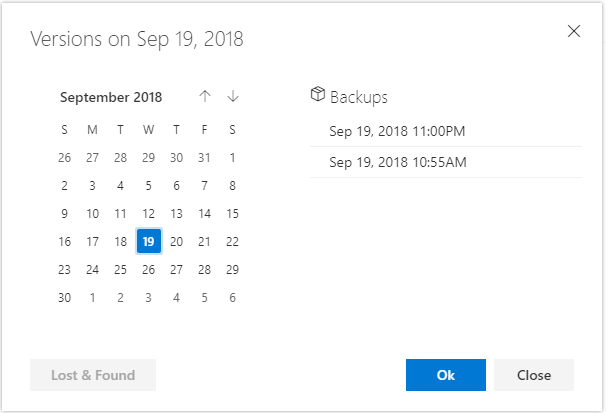This screenshot has width=606, height=413.
Task: Click the September 2018 month header
Action: [x=111, y=97]
